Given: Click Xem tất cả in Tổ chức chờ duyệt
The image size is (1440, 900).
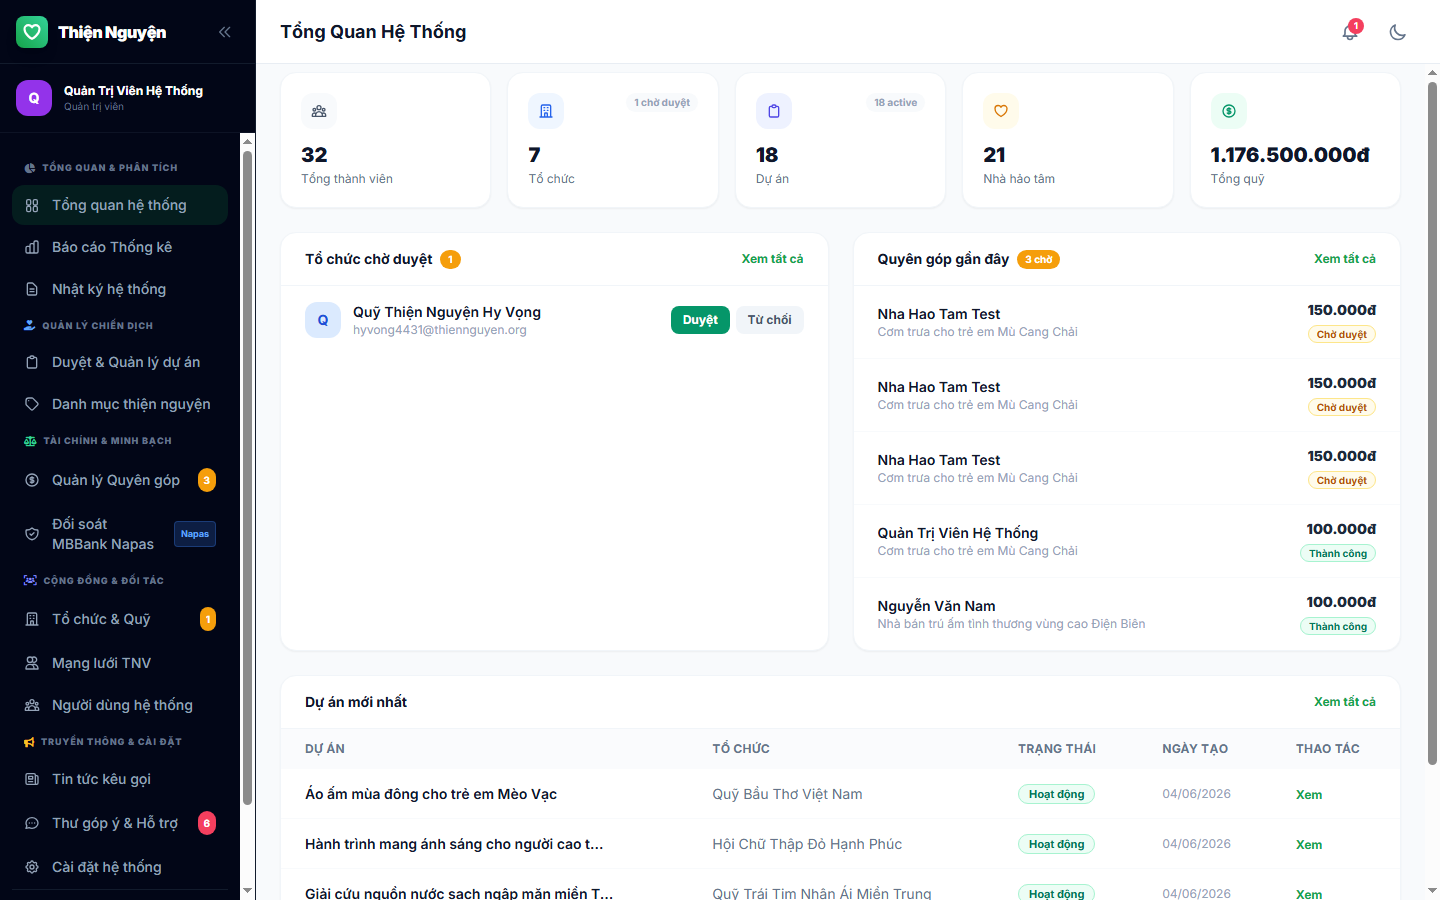Looking at the screenshot, I should (772, 259).
